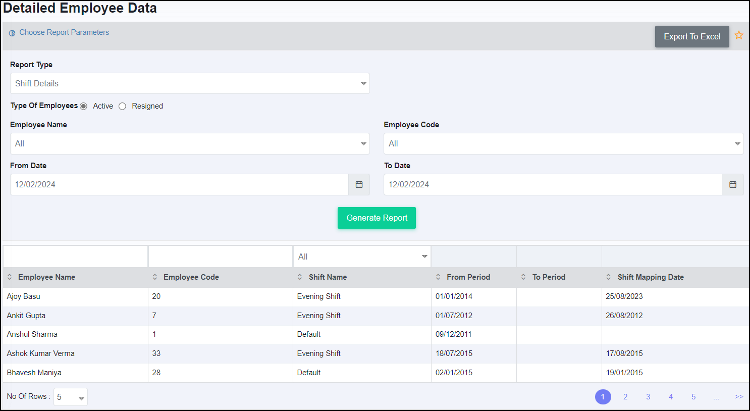This screenshot has height=411, width=750.
Task: Go to page 2 of results
Action: (625, 397)
